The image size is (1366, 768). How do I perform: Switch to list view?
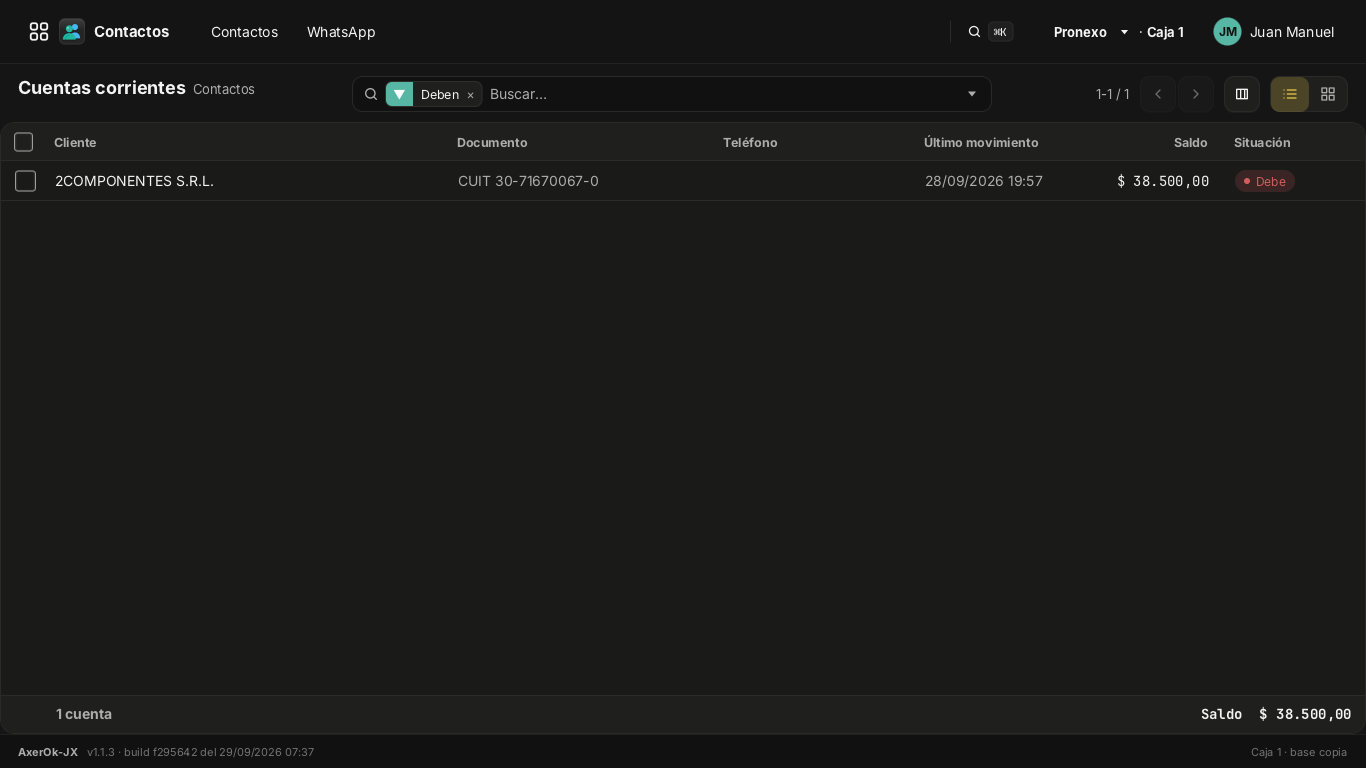1290,94
